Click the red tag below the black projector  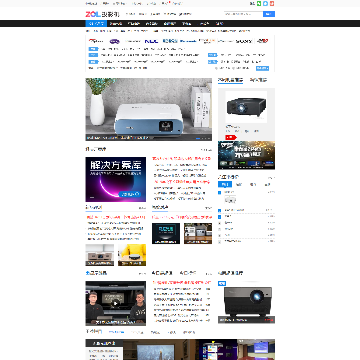pyautogui.click(x=231, y=137)
